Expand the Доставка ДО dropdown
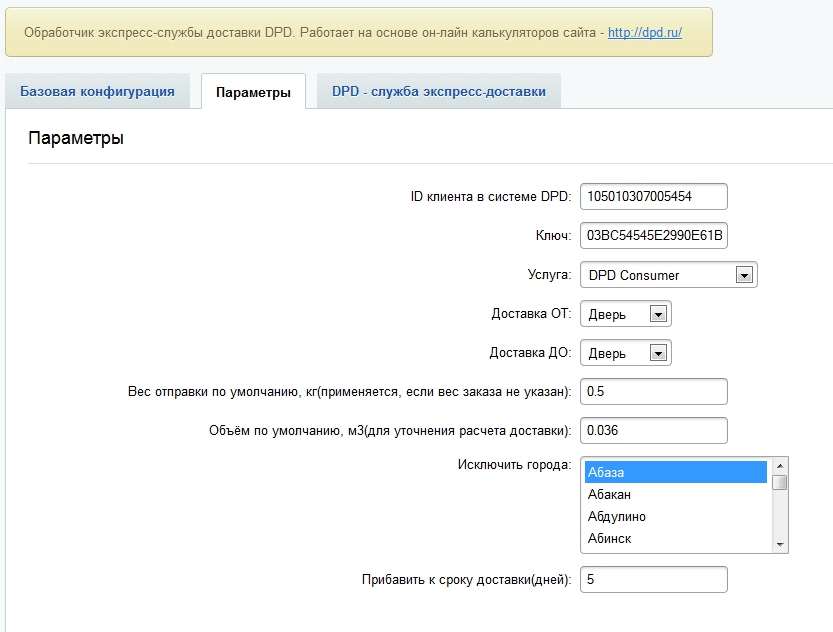The width and height of the screenshot is (833, 632). pos(657,352)
